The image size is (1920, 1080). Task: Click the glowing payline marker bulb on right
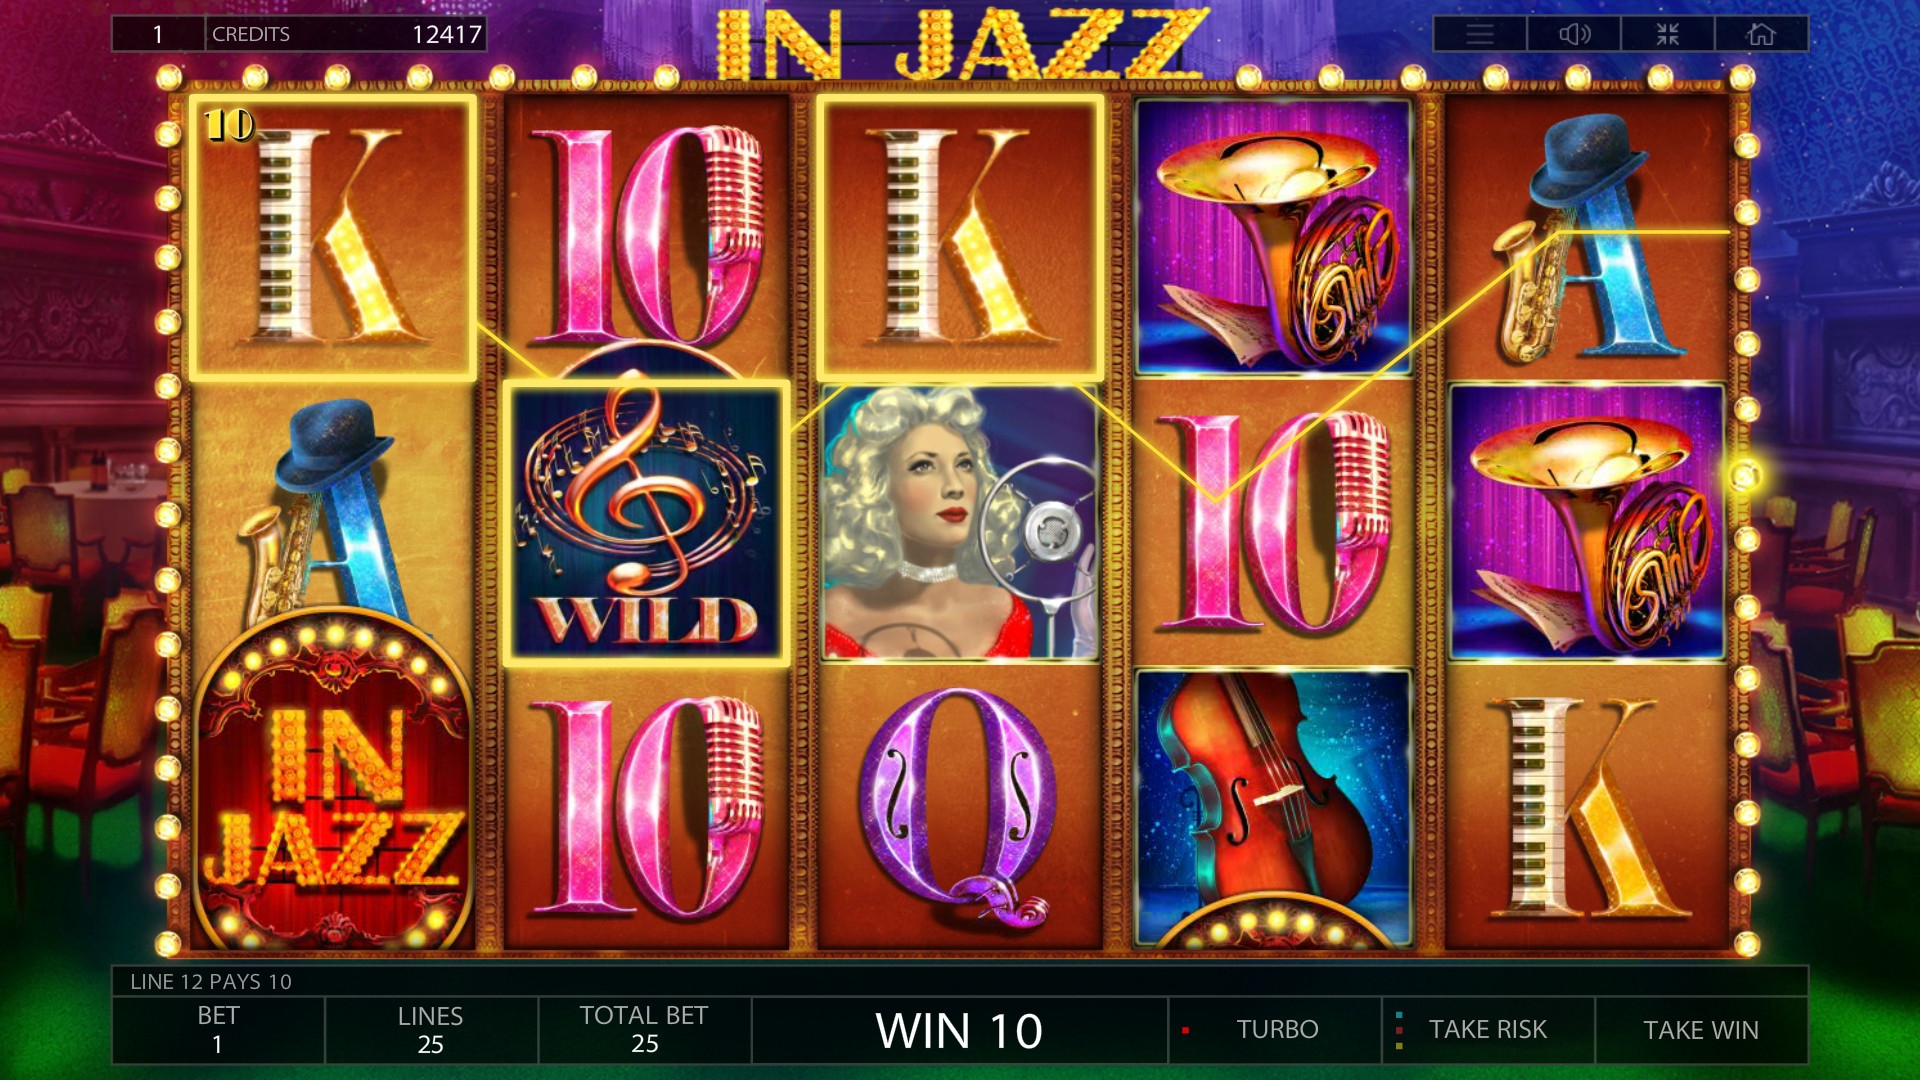(1746, 475)
